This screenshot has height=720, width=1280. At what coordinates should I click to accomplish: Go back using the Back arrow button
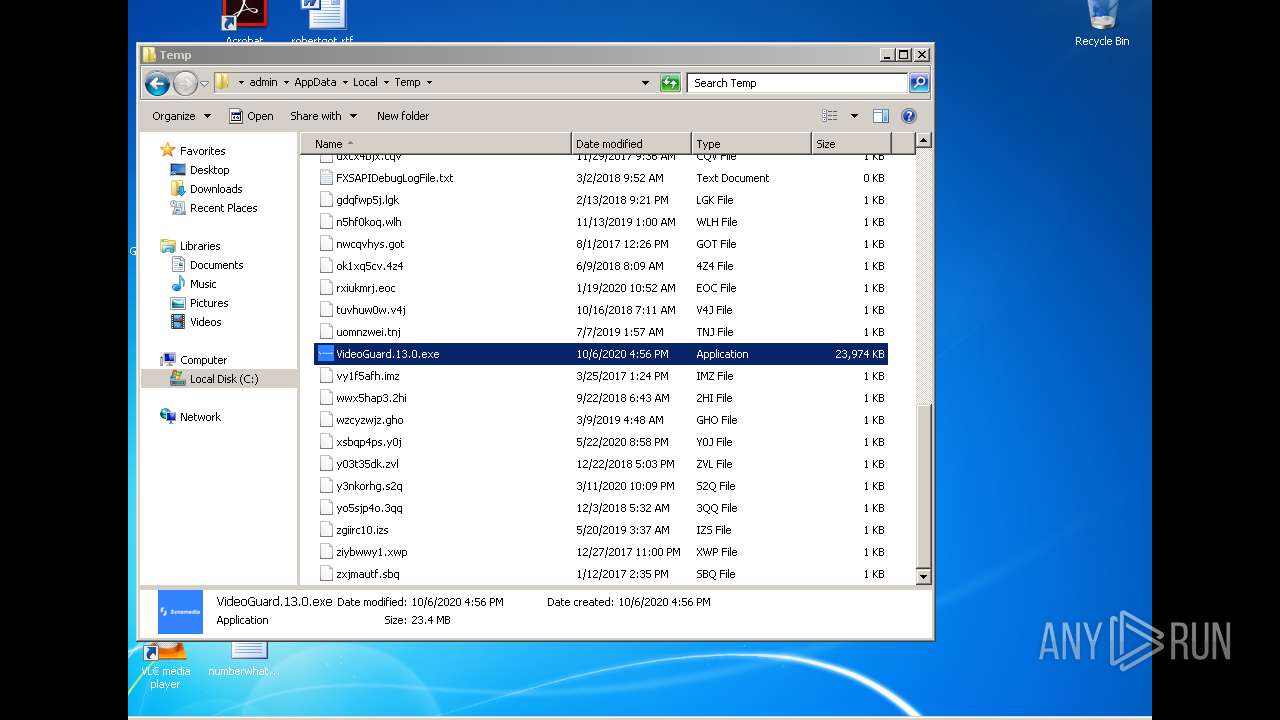(x=157, y=83)
